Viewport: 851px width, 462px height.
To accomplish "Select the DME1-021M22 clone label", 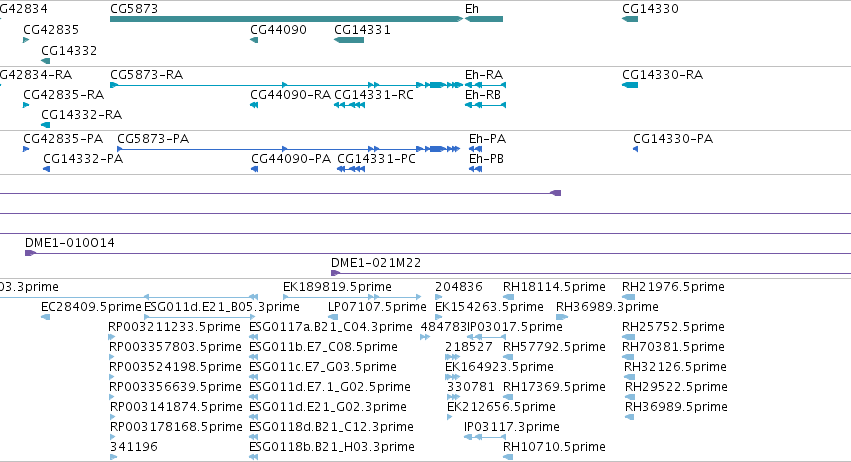I will (376, 263).
